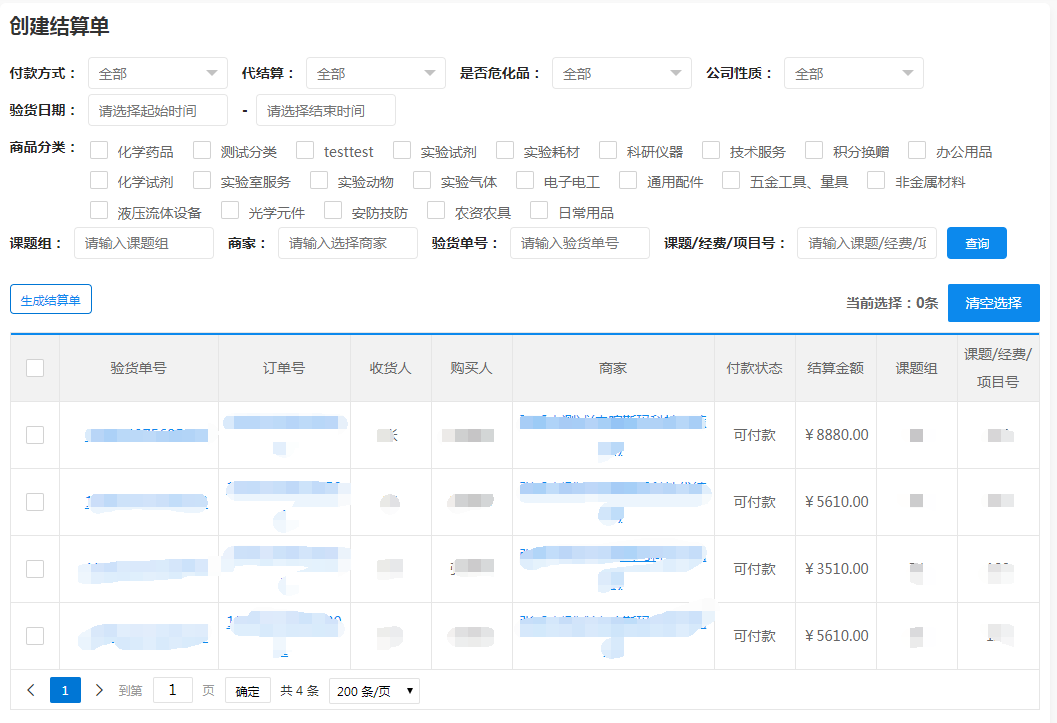Expand the 是否危化品 dropdown
This screenshot has width=1057, height=723.
(621, 73)
